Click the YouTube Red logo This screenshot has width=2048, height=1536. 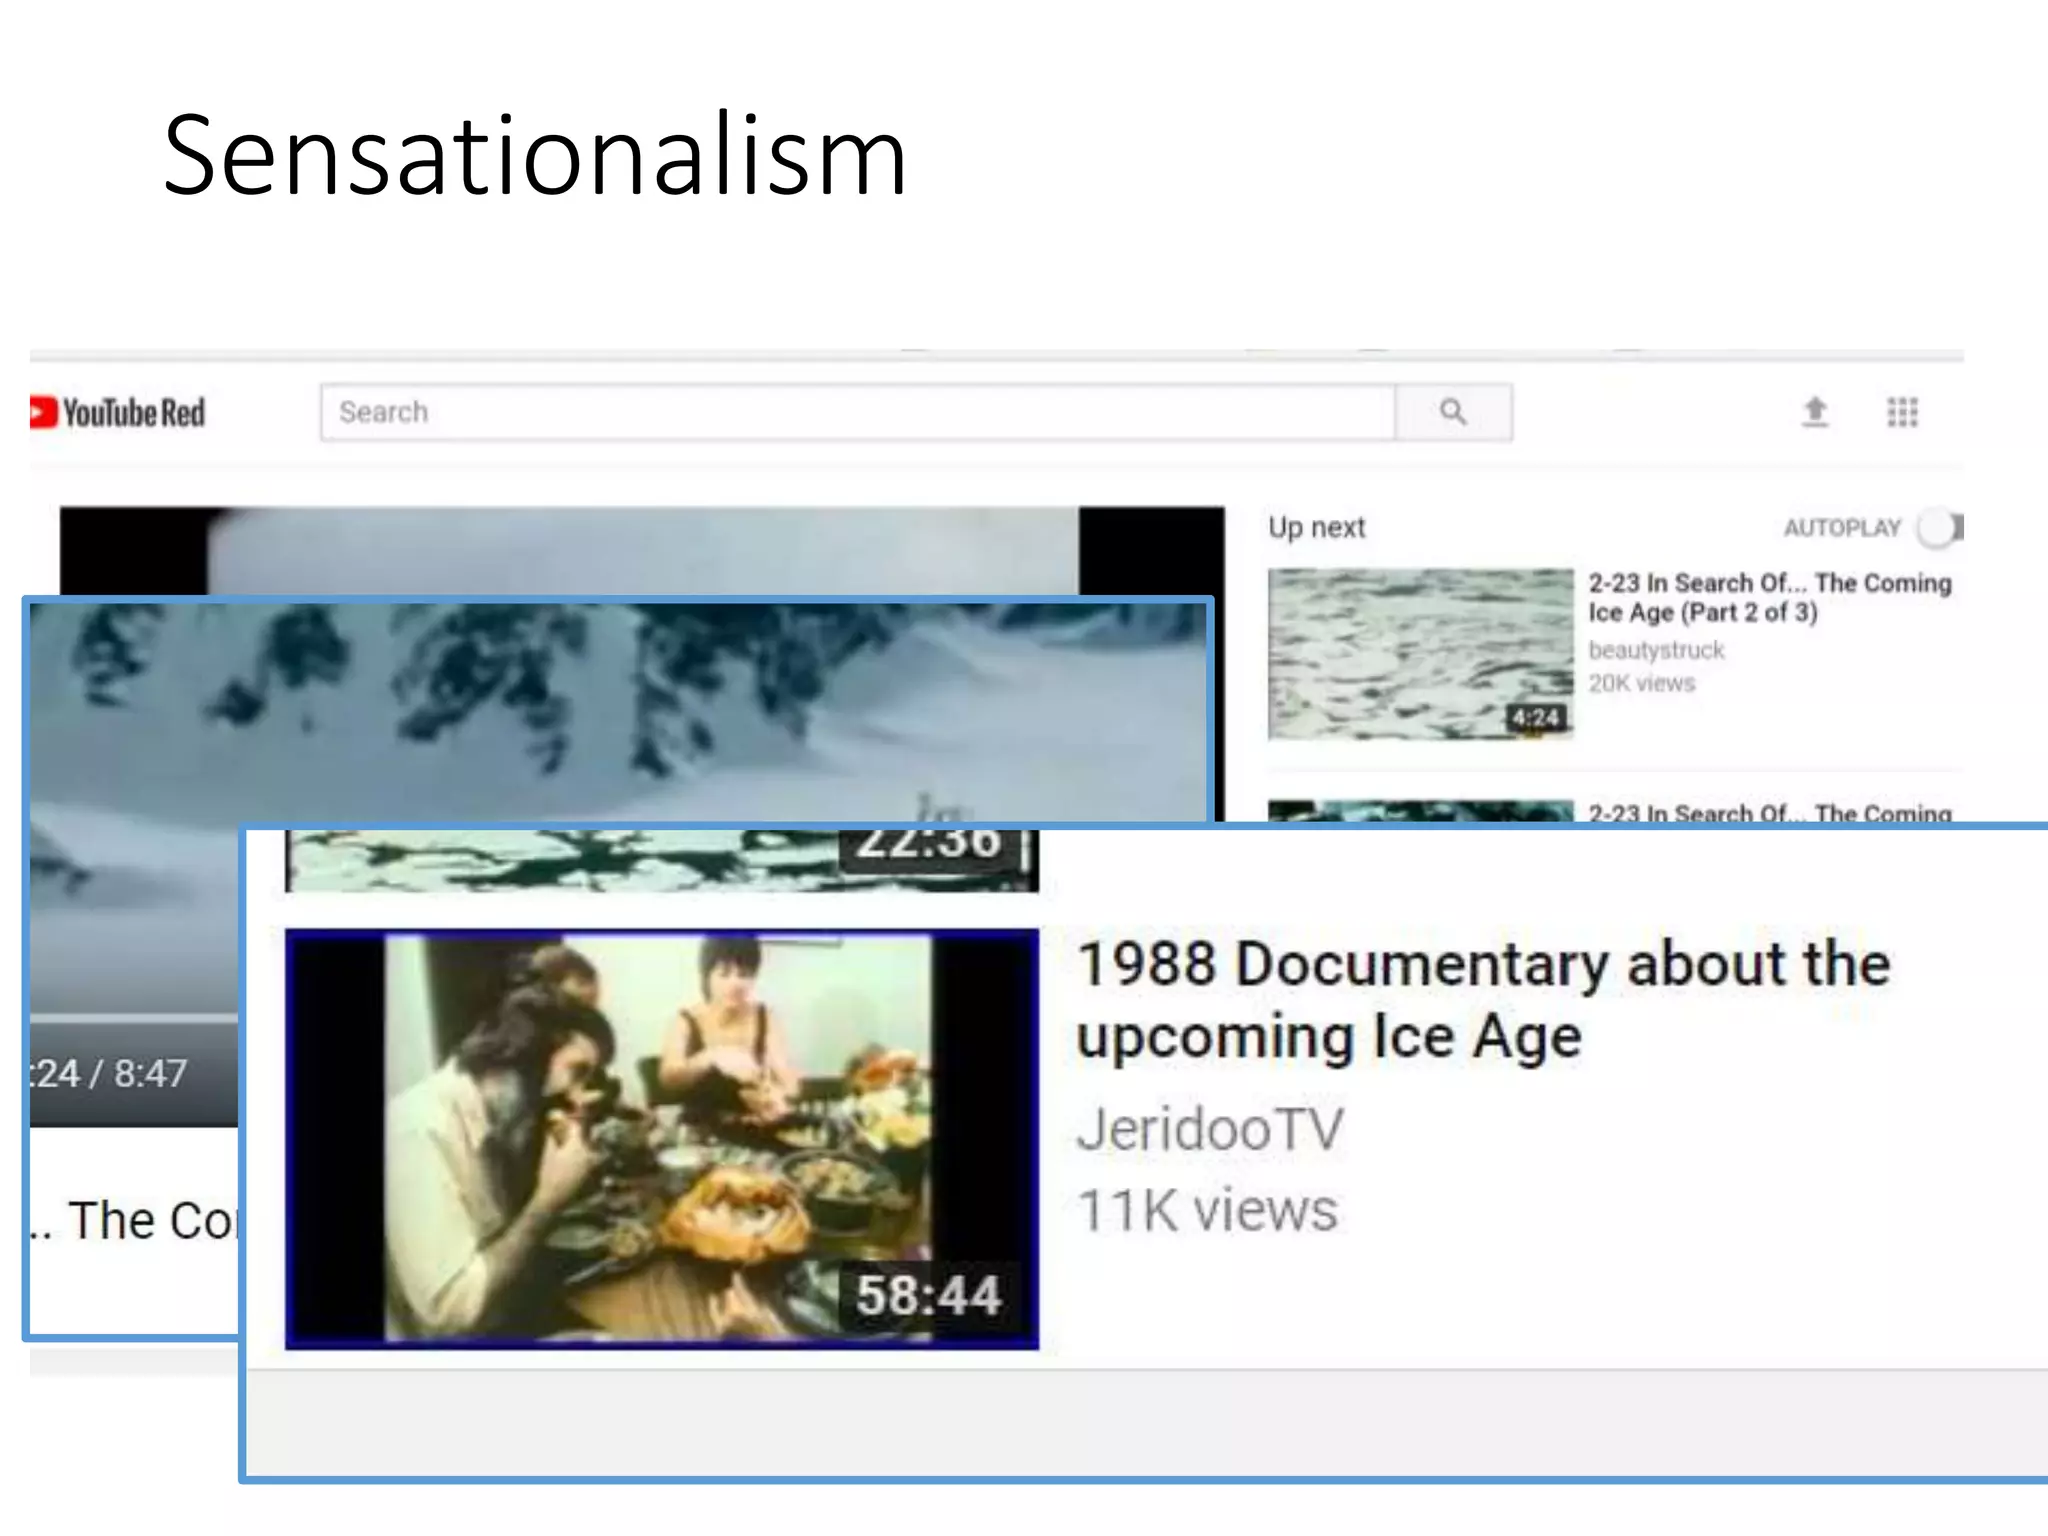[118, 412]
